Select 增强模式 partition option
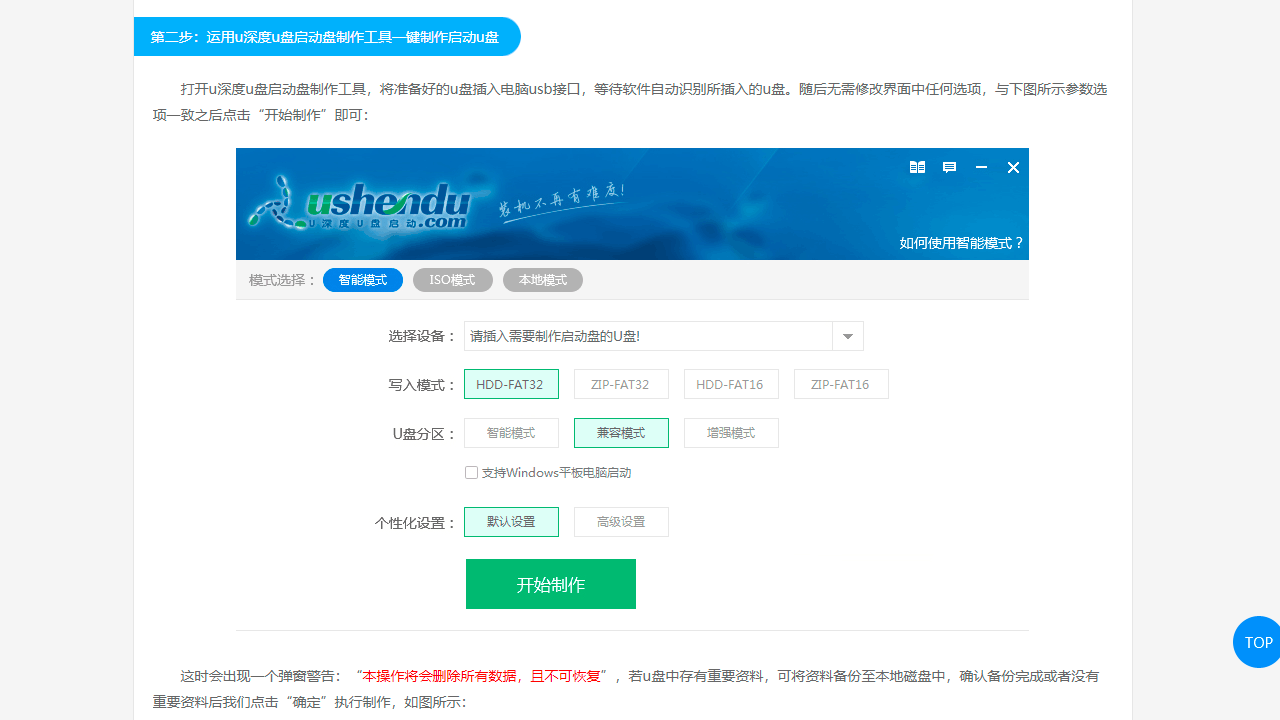 click(x=731, y=432)
